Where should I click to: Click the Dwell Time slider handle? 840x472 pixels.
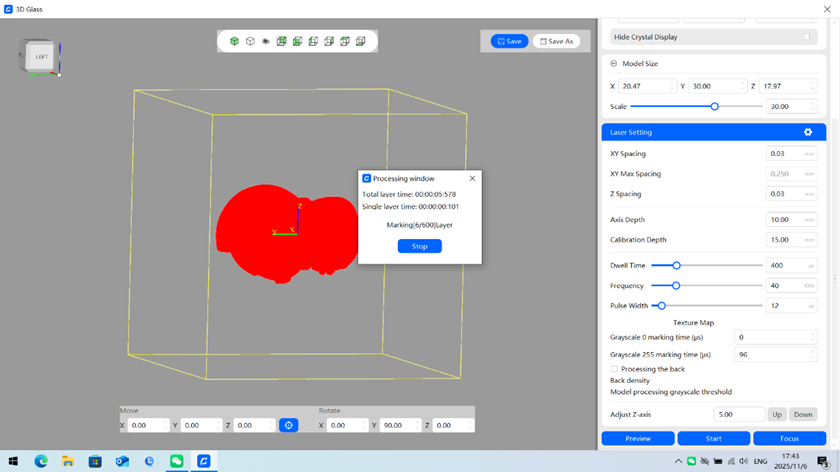[676, 266]
